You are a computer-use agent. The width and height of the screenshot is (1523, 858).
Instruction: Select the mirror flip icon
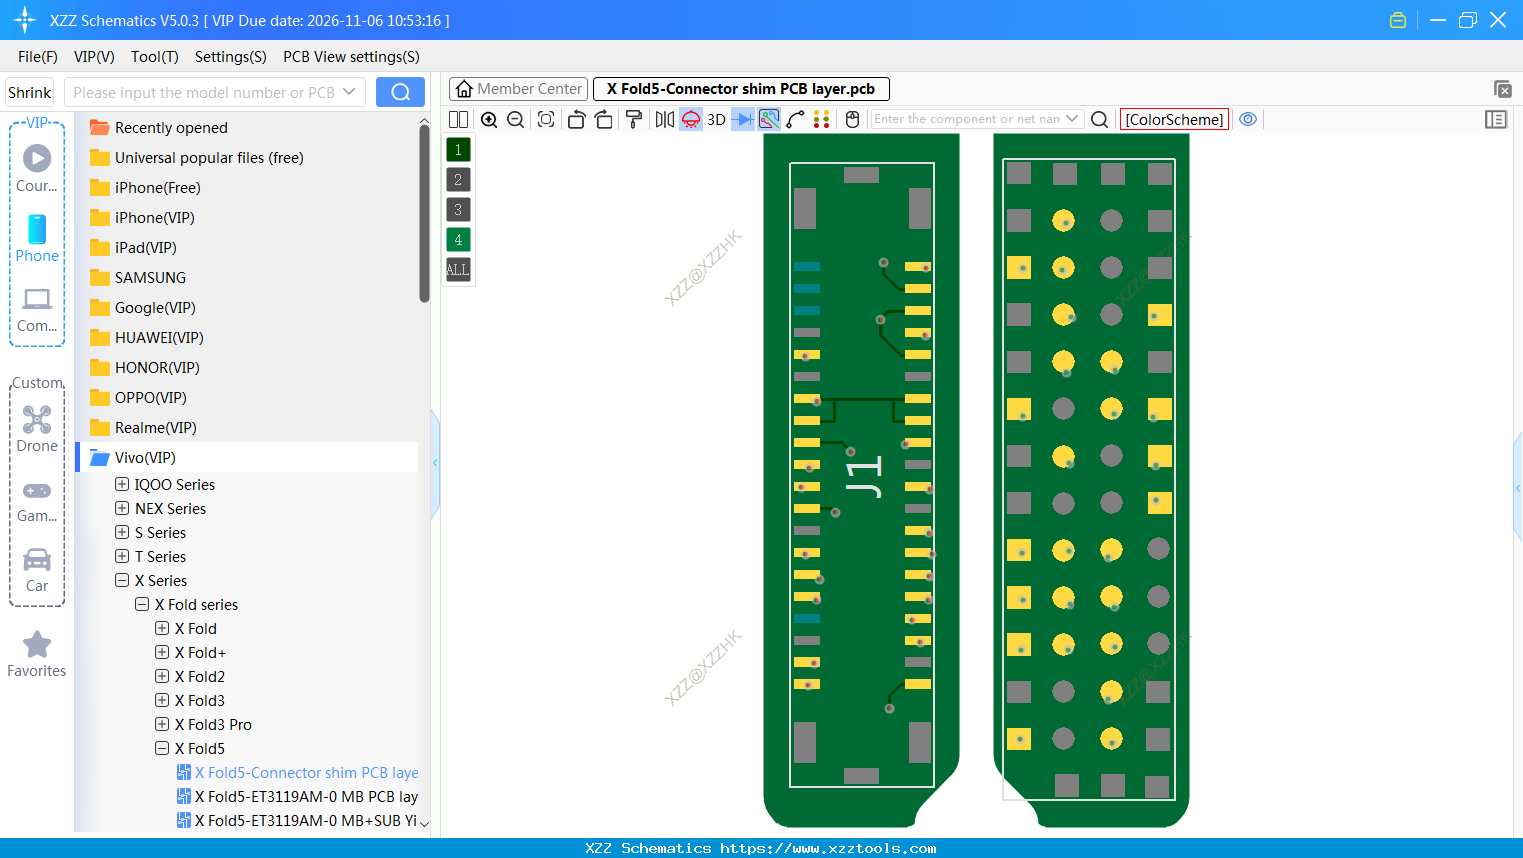[x=664, y=119]
